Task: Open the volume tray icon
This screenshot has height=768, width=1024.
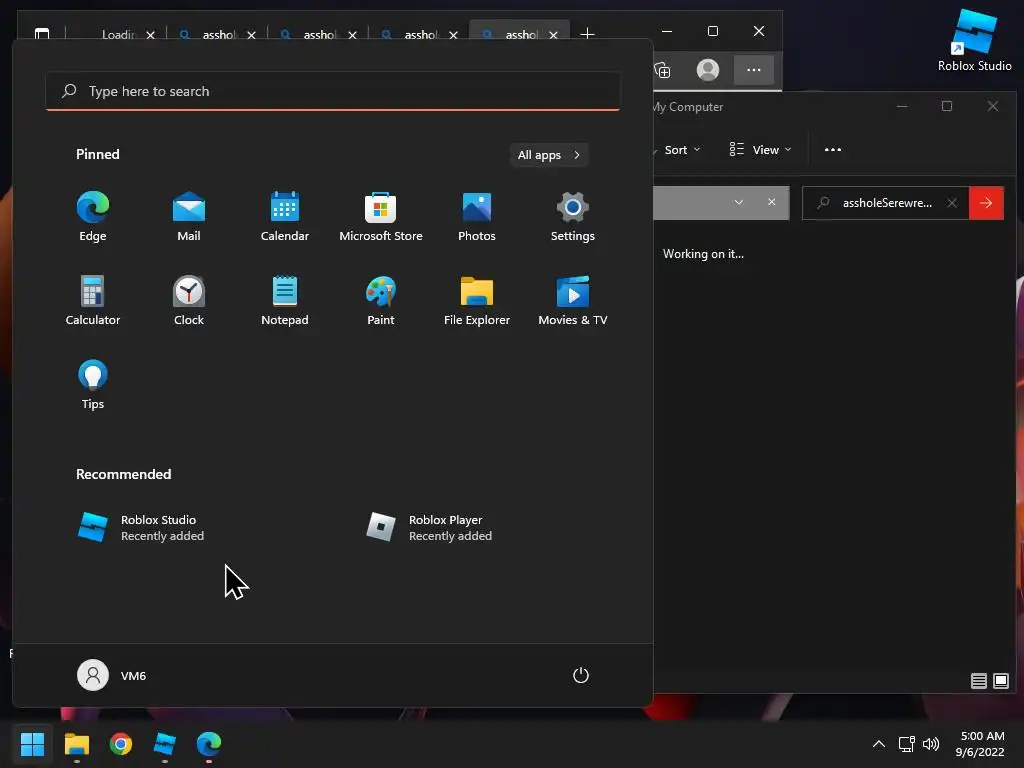Action: pyautogui.click(x=931, y=744)
